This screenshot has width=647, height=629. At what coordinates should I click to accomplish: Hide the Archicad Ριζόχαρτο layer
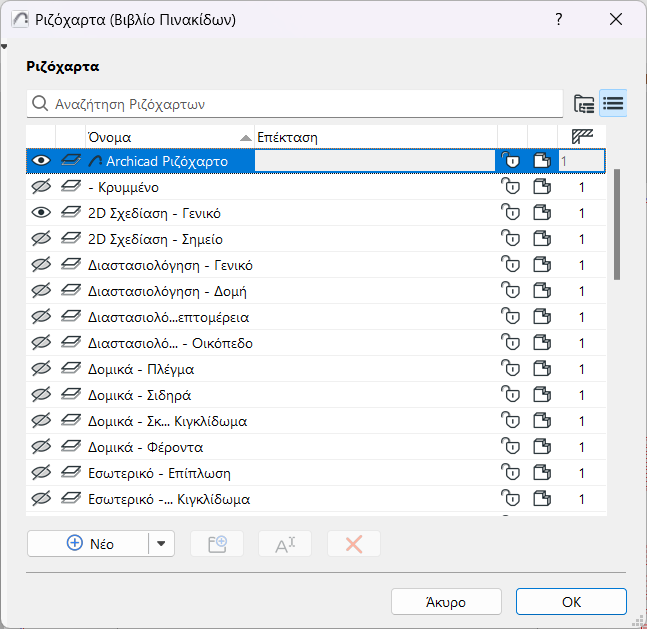(x=41, y=161)
